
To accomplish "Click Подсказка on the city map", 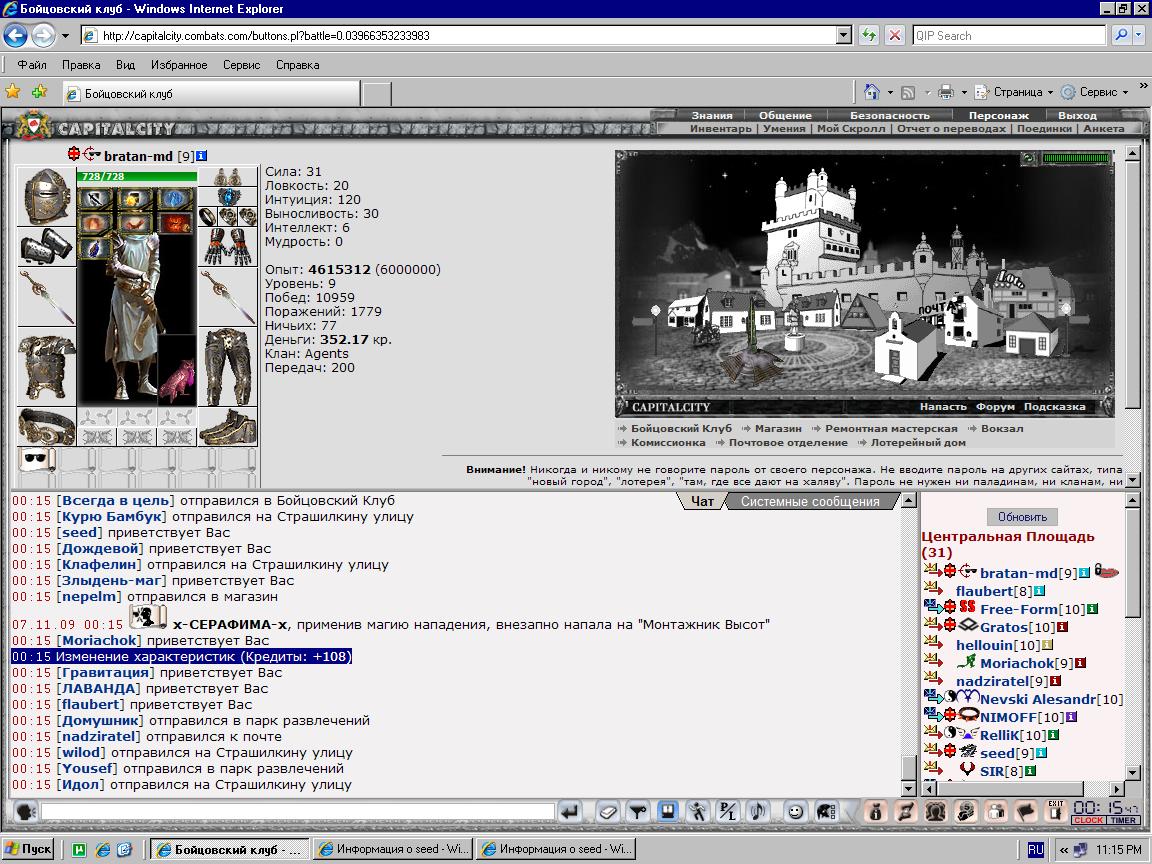I will [1054, 406].
